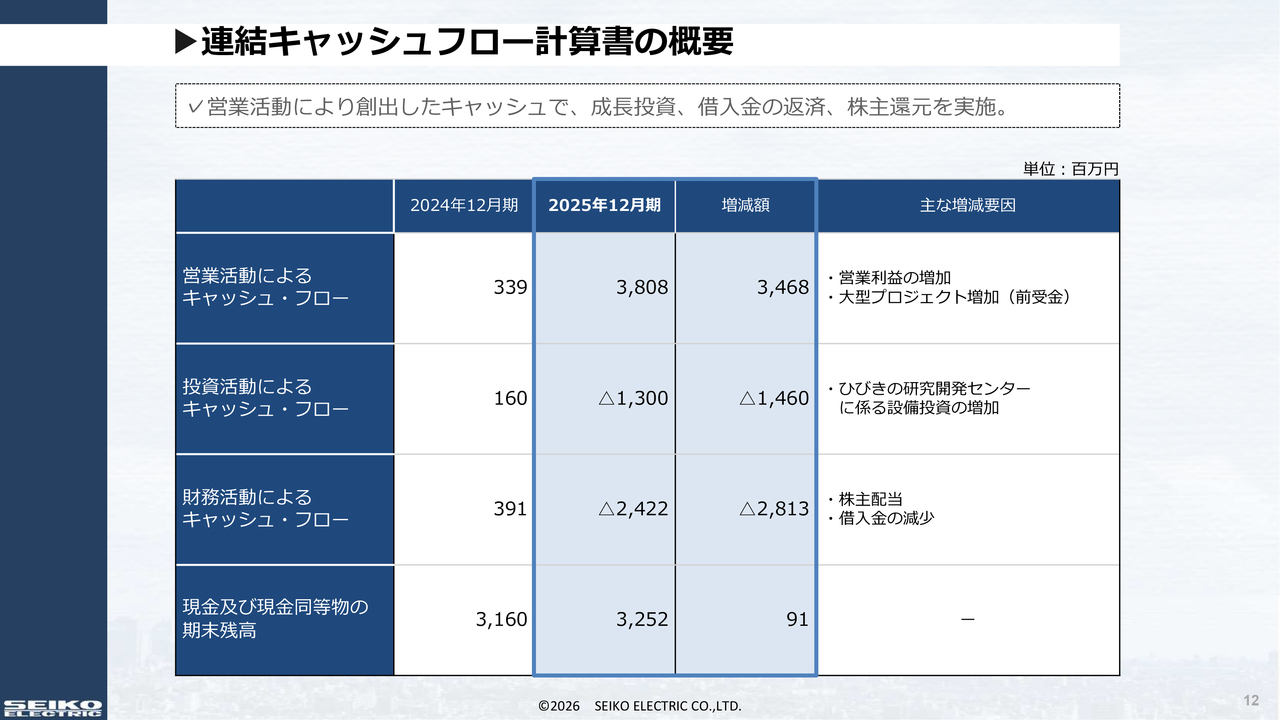Select the 3,252 ending cash balance cell

click(x=642, y=619)
